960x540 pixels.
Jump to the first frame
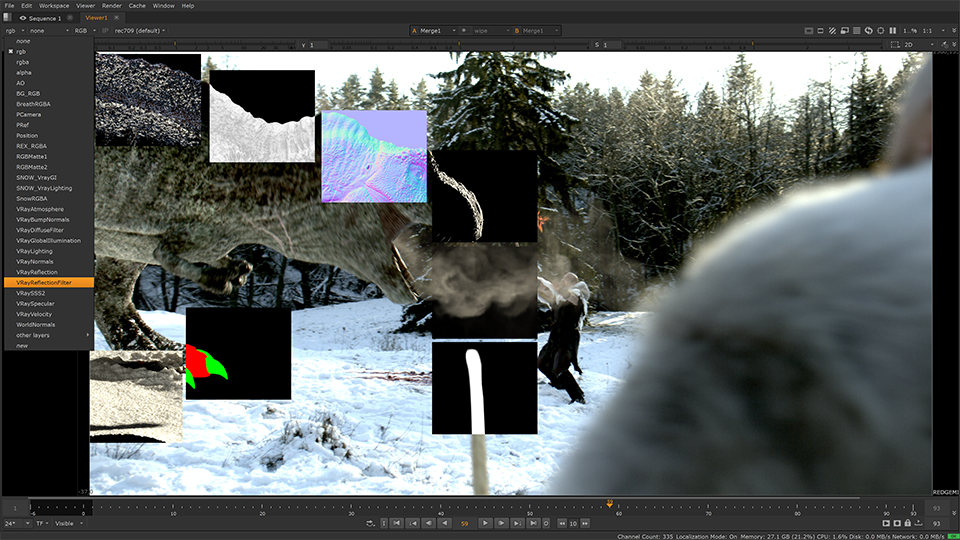397,523
